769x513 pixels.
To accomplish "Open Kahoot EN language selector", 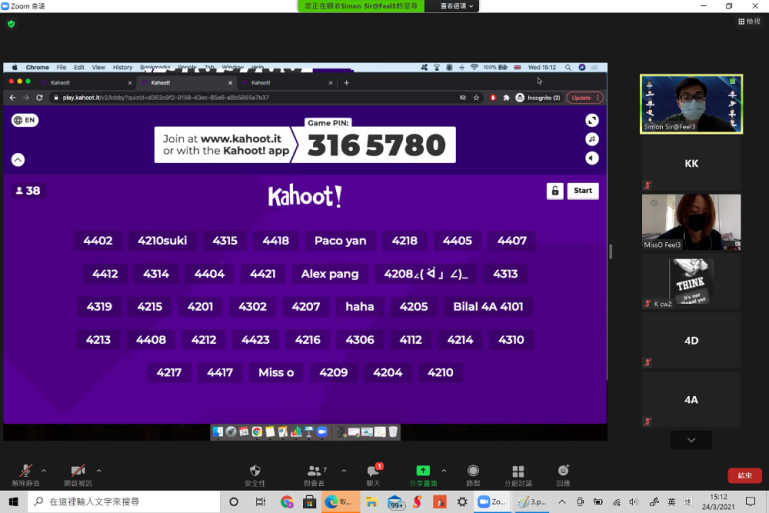I will pos(25,120).
